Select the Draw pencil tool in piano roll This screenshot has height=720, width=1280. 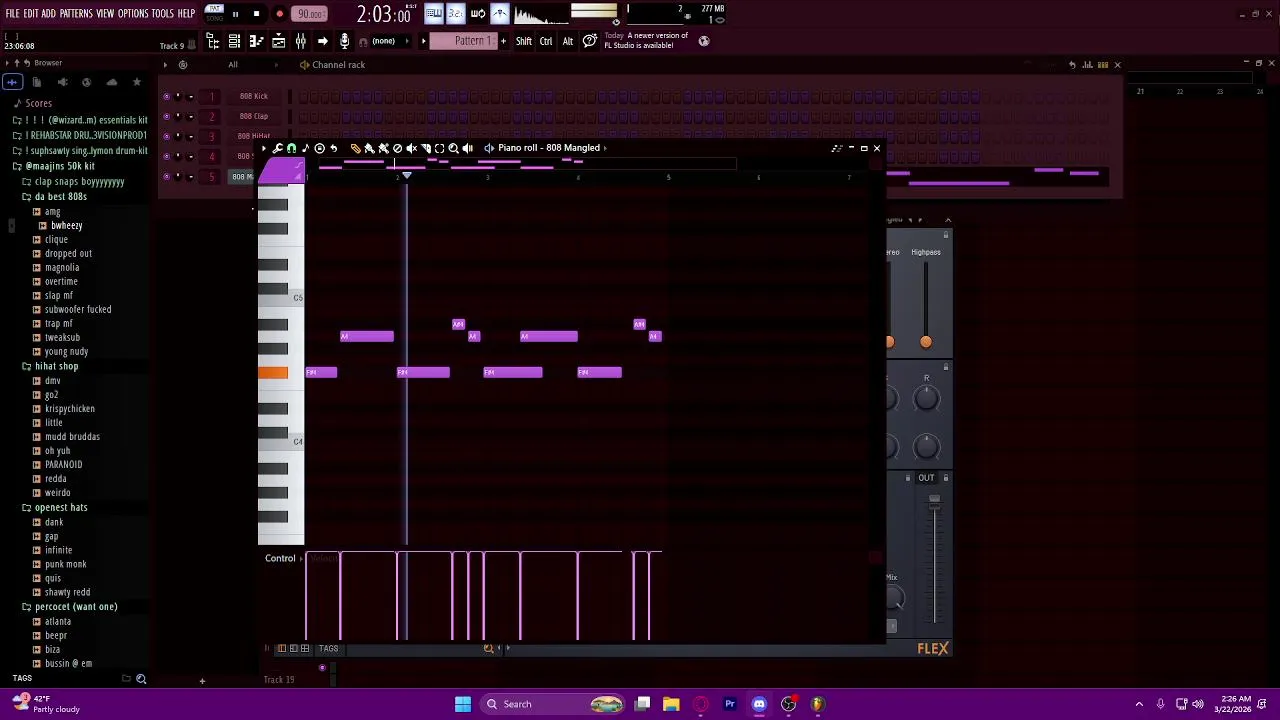[356, 148]
